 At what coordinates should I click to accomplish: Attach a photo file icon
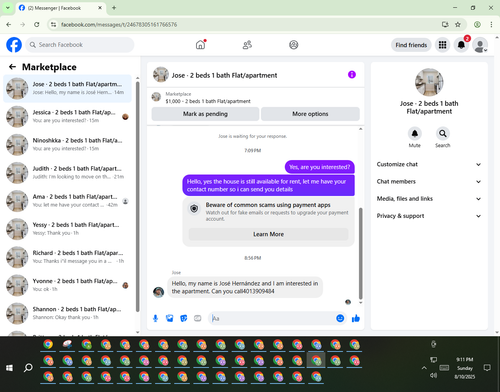tap(170, 318)
